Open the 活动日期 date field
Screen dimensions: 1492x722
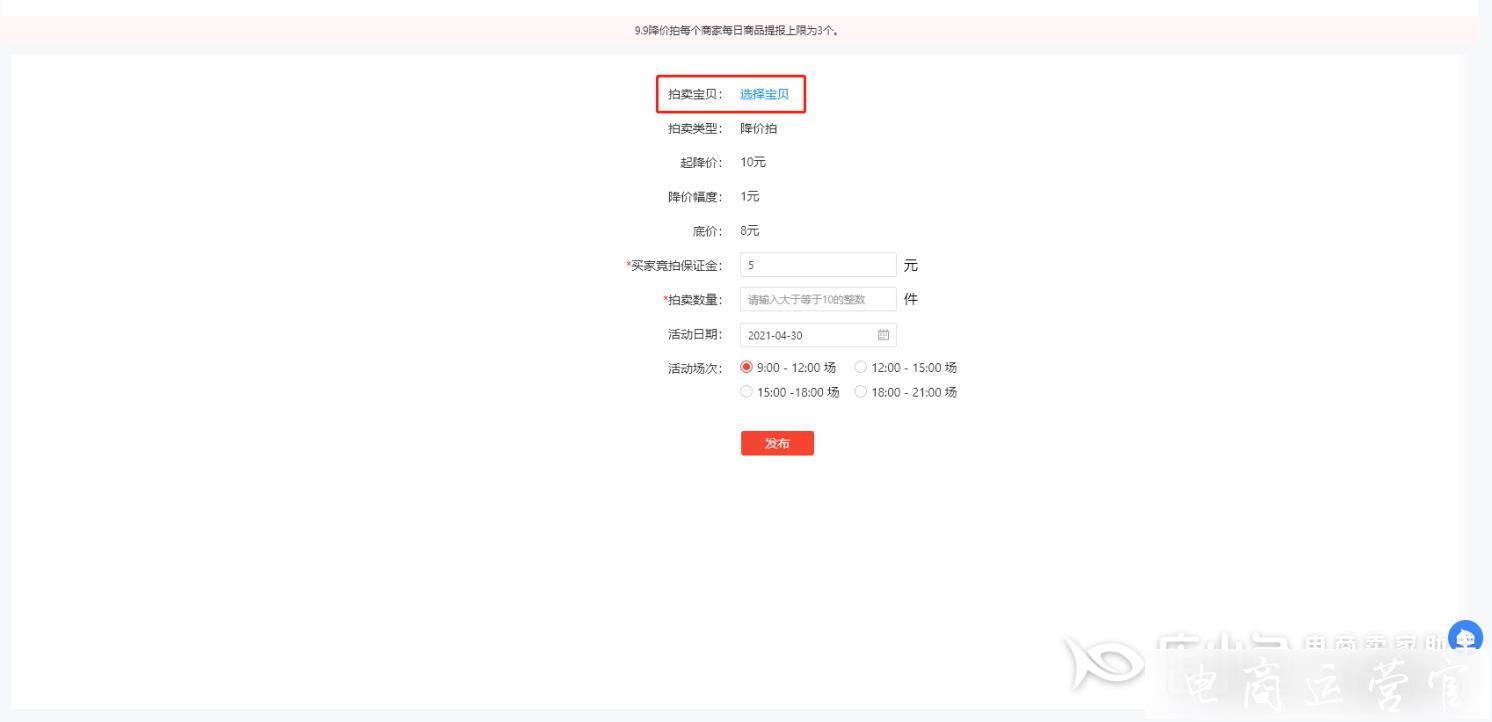(818, 334)
